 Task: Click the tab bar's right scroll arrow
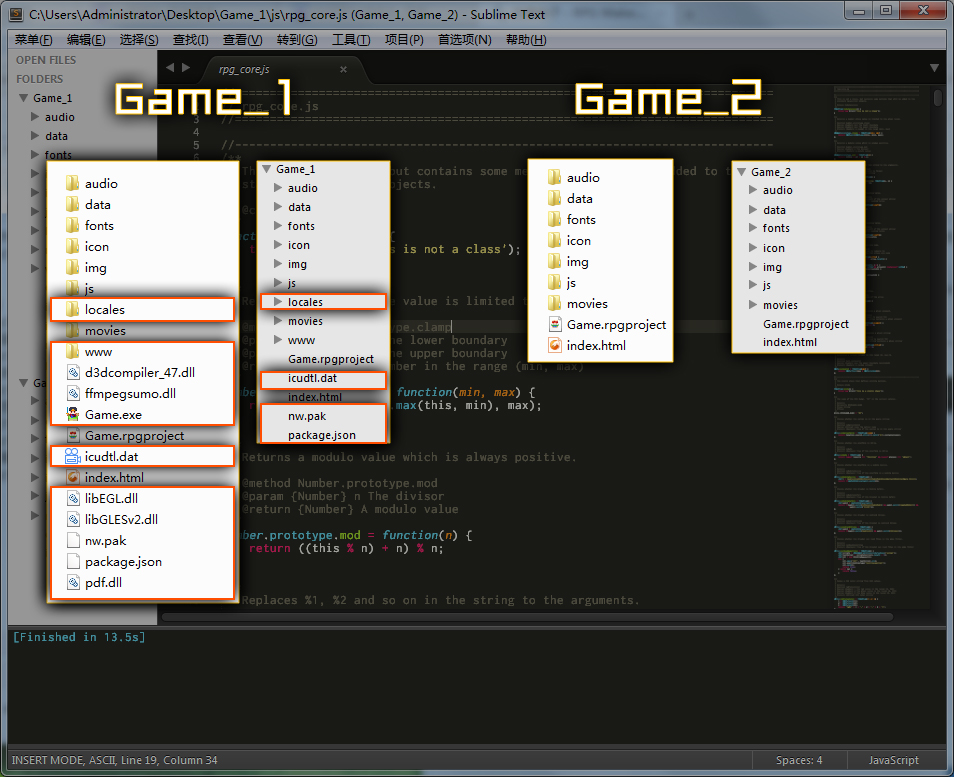pos(186,68)
